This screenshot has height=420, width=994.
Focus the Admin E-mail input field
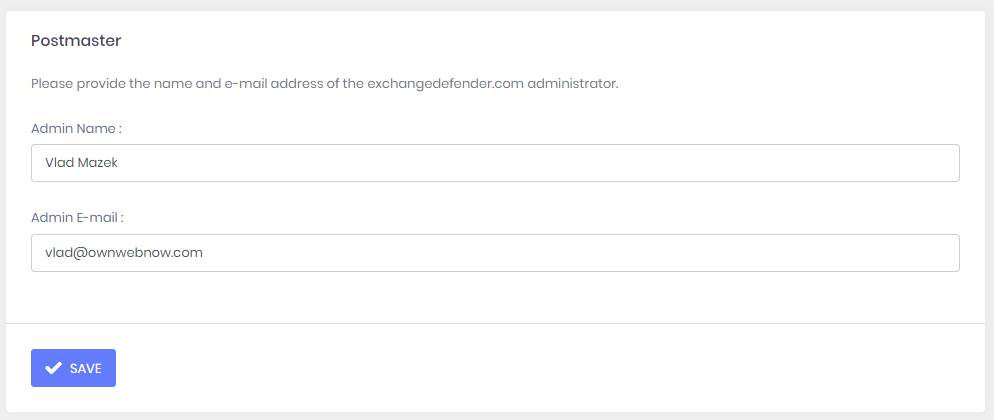[x=495, y=253]
